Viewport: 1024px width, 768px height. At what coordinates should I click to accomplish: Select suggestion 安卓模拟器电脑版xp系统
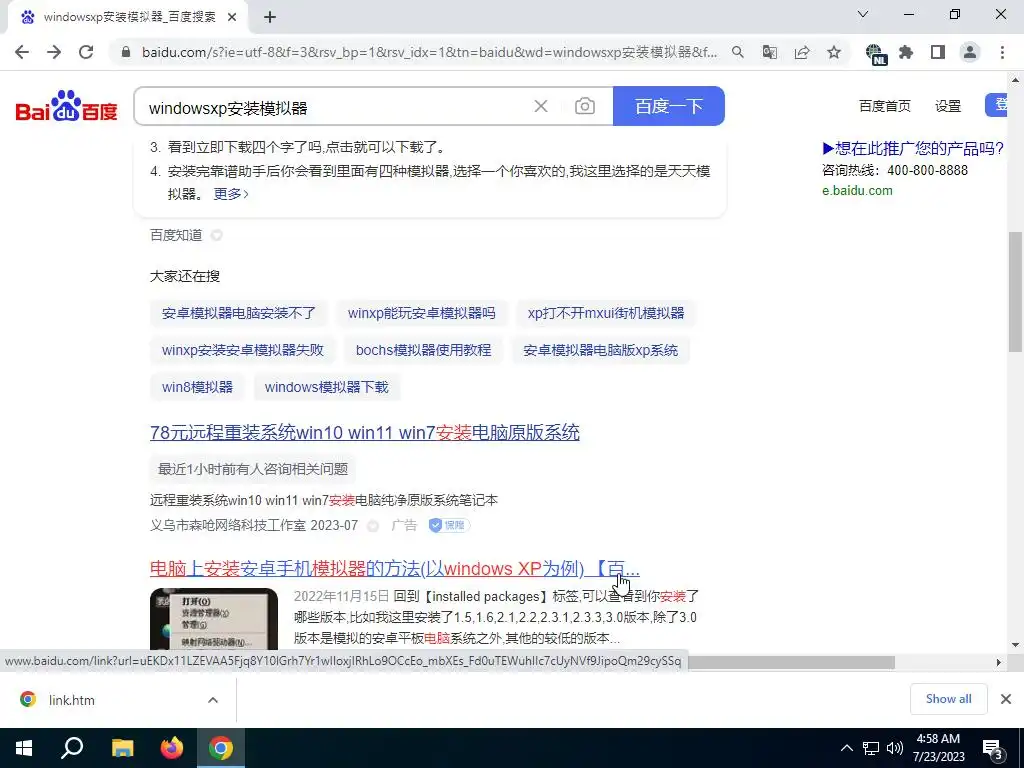601,350
